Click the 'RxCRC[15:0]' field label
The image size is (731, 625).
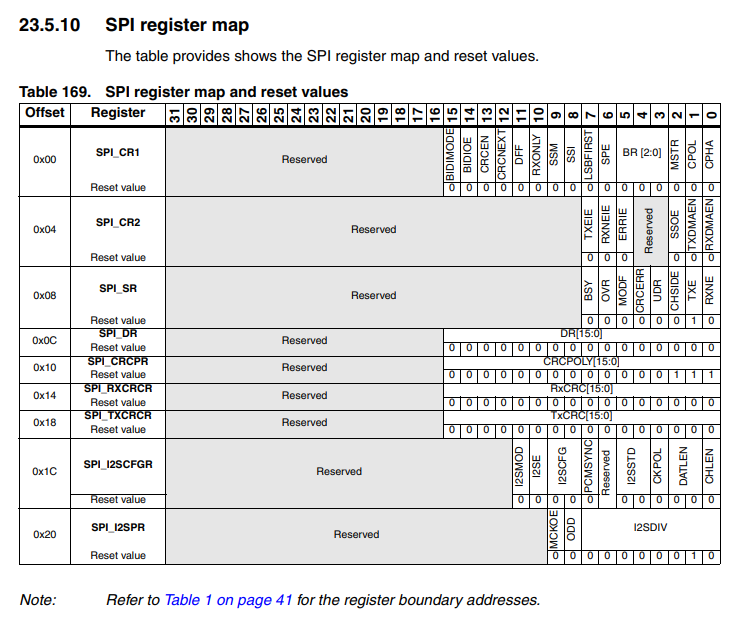(581, 389)
